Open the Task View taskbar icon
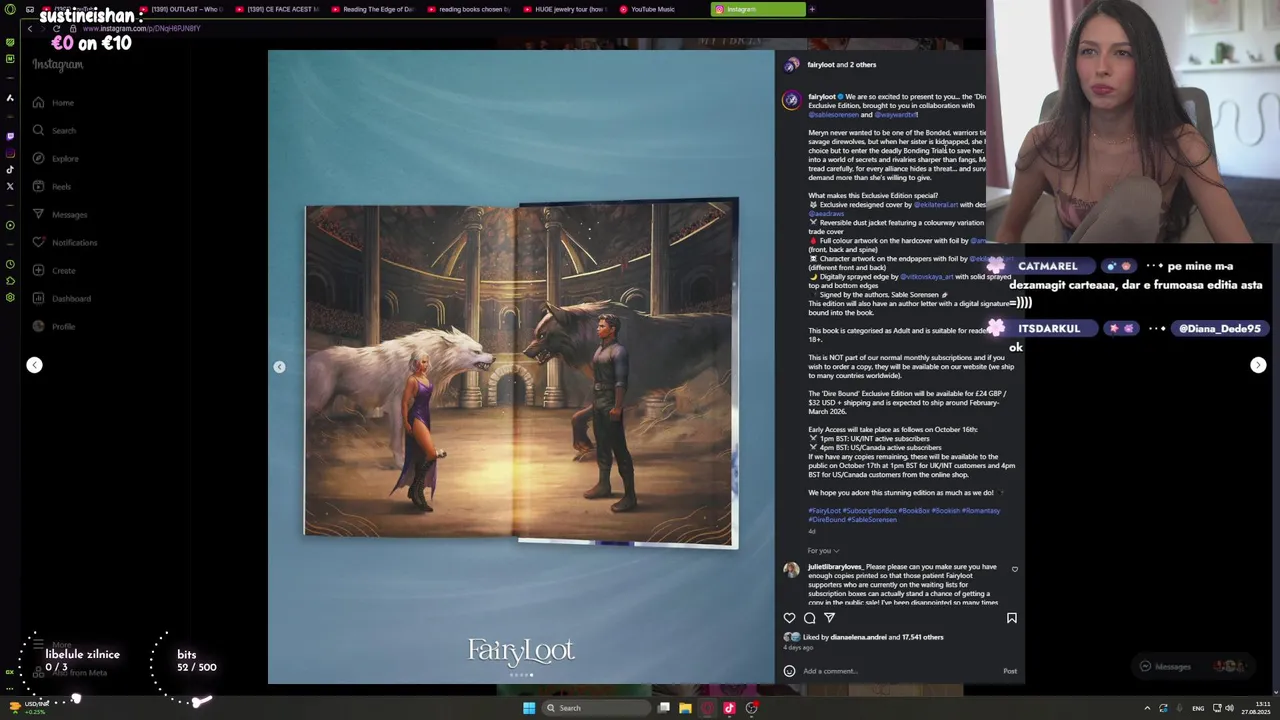Image resolution: width=1280 pixels, height=720 pixels. coord(663,708)
